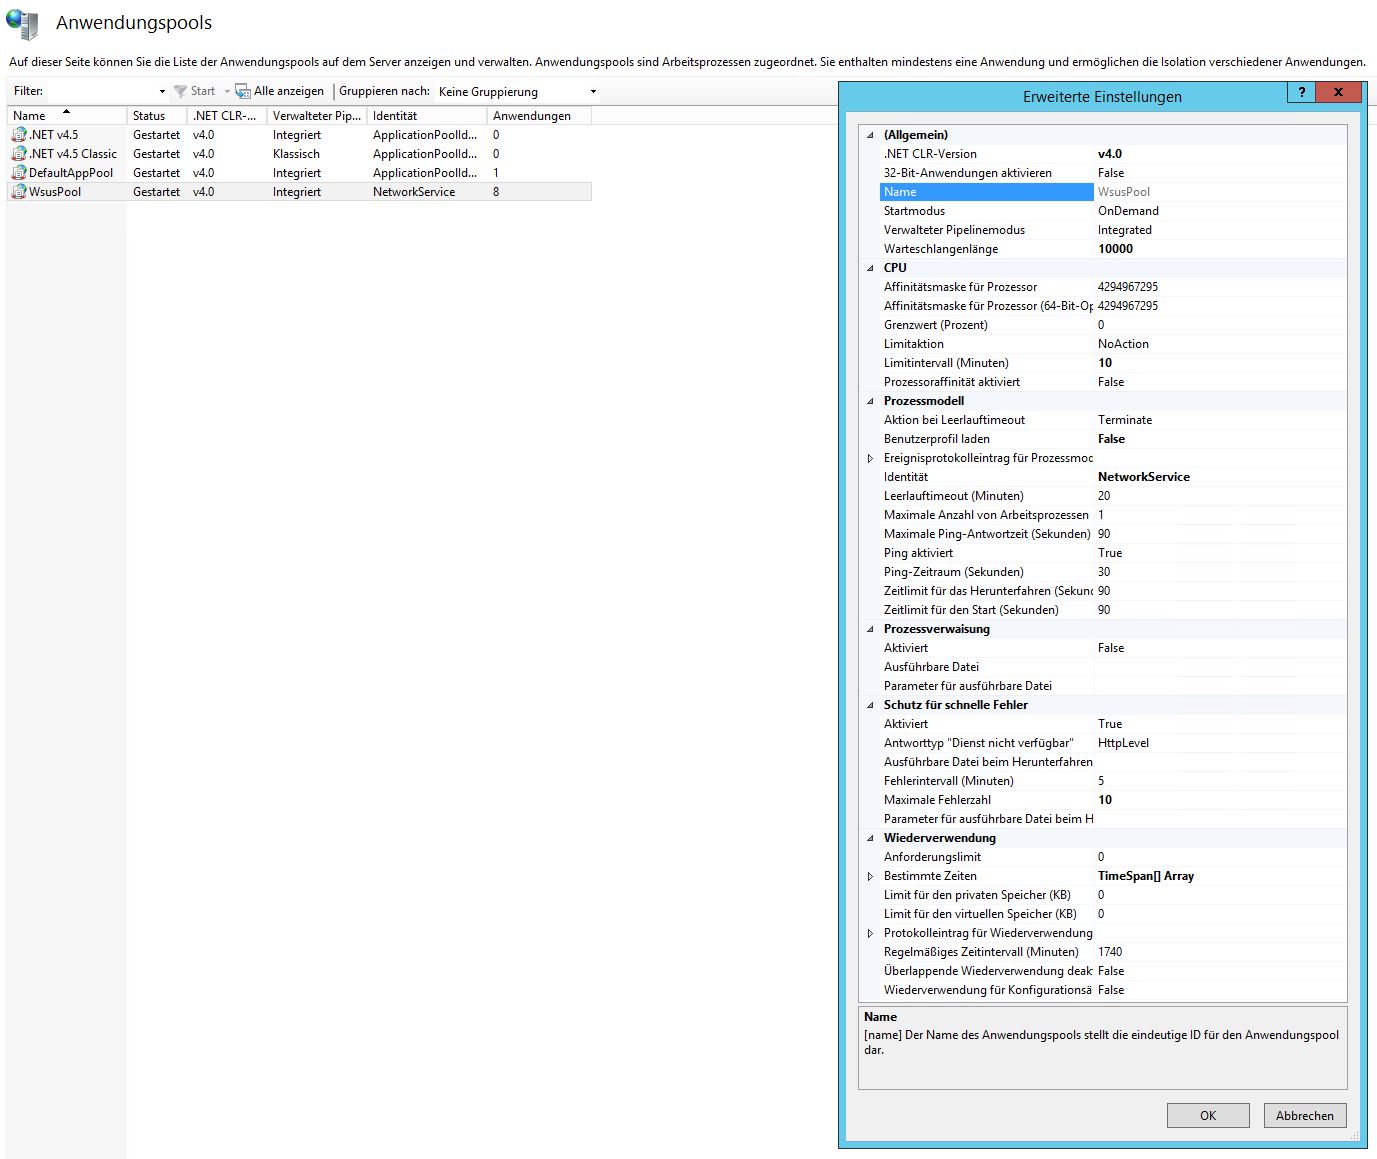
Task: Click the Klassisch pipeline cell
Action: click(x=296, y=153)
